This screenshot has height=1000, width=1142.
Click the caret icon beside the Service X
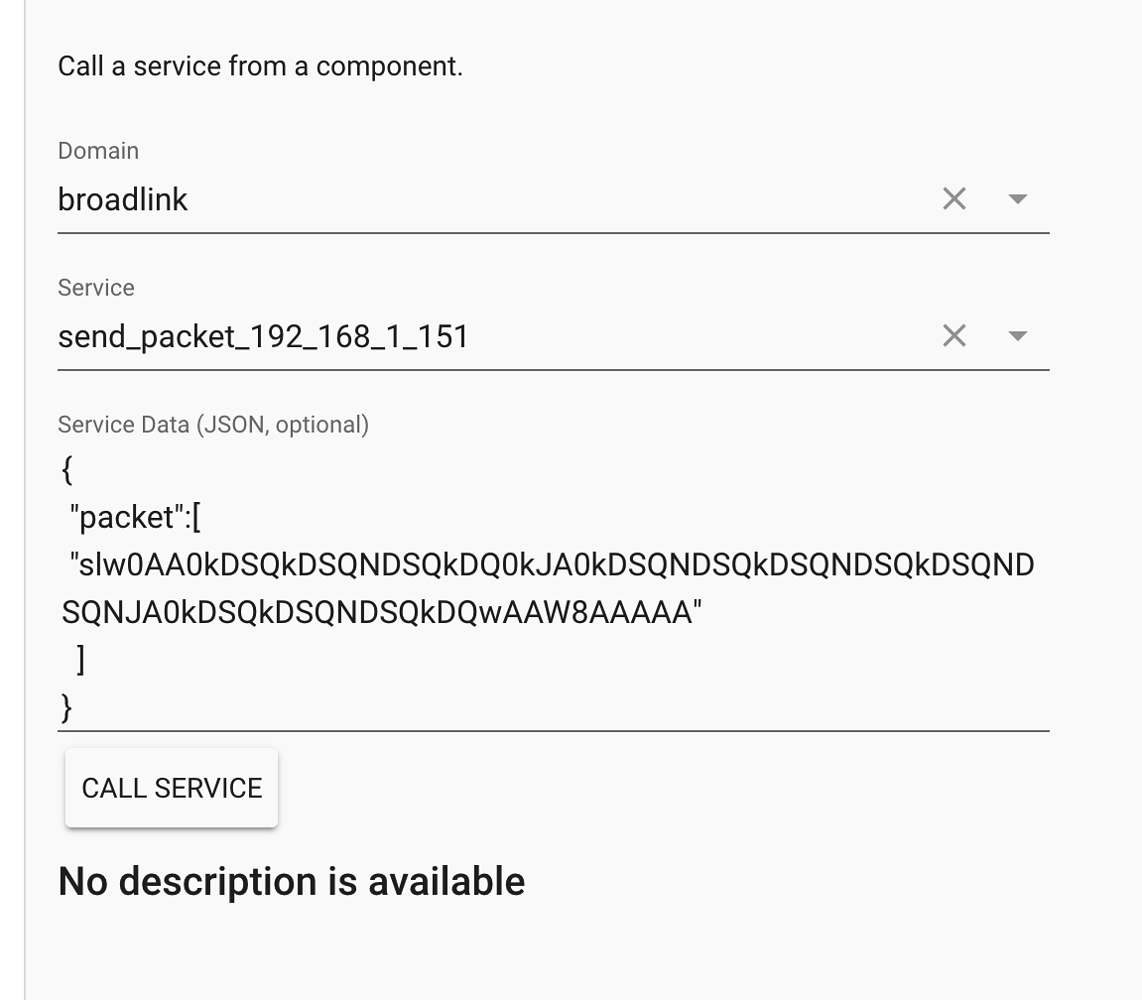point(1017,337)
